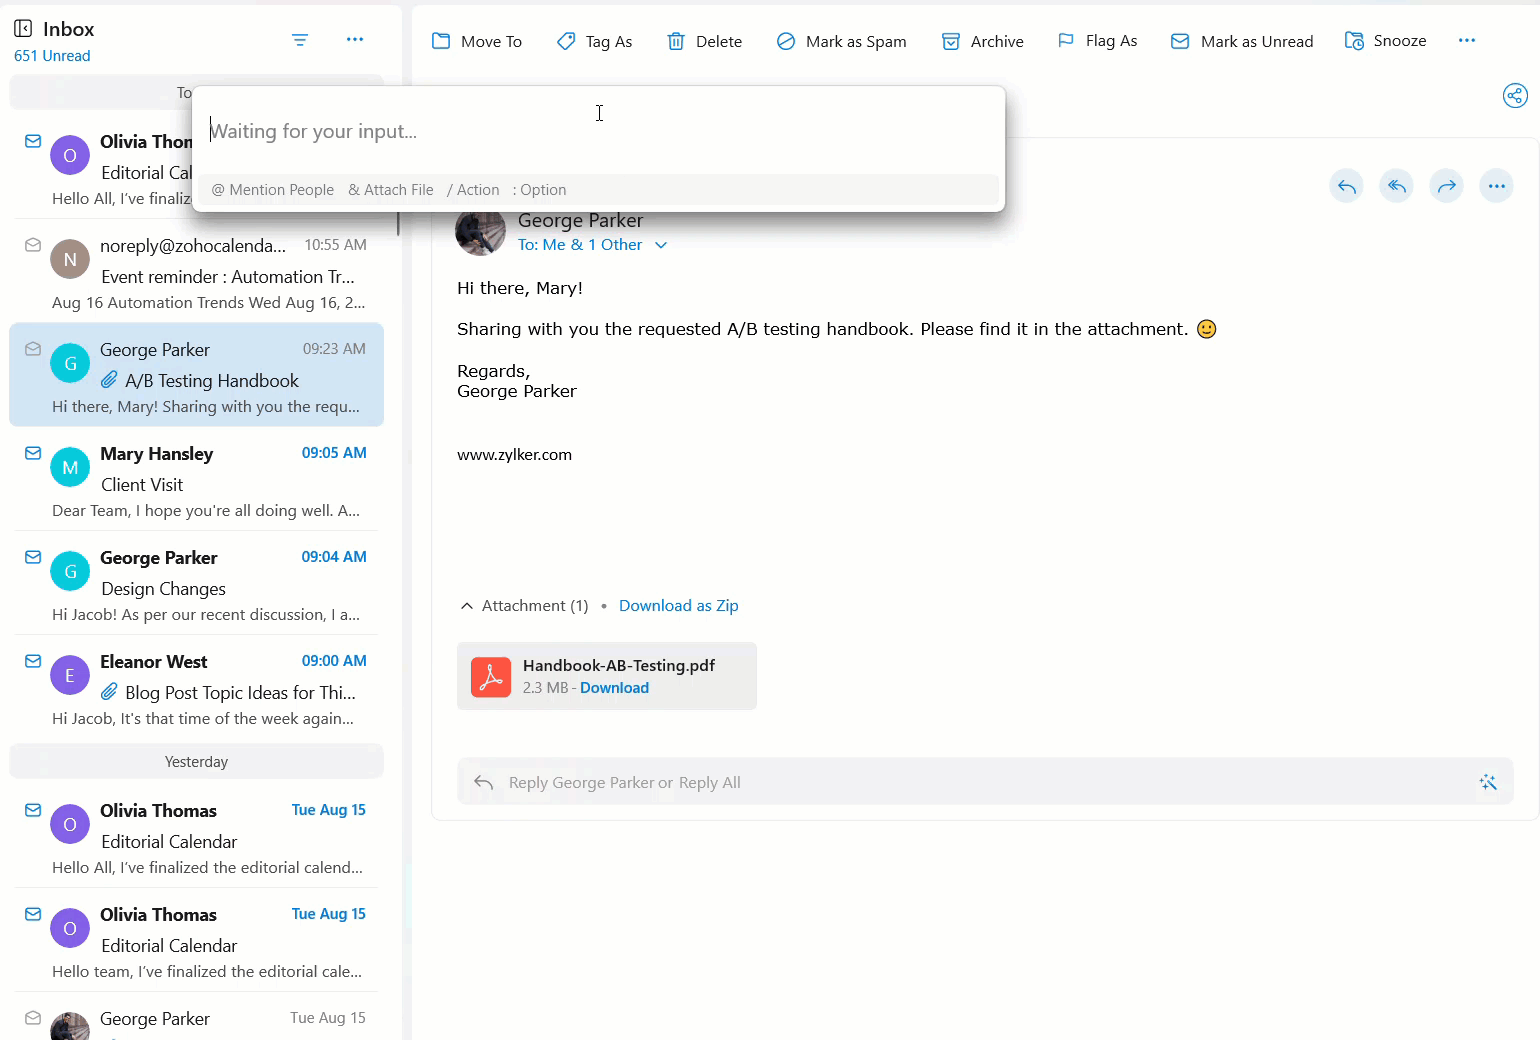Click the Inbox folder title

coord(69,29)
